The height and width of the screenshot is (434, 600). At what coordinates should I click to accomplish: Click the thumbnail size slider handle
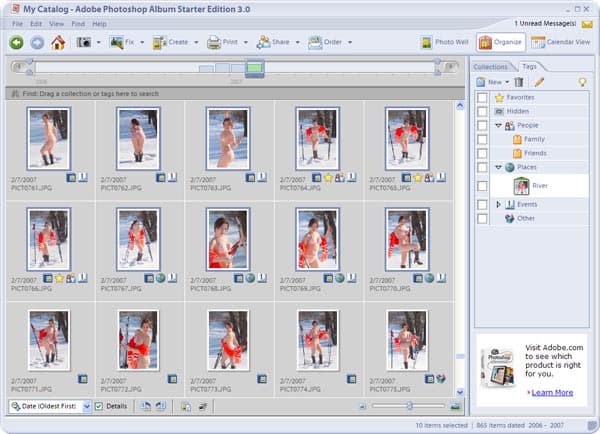[x=409, y=406]
